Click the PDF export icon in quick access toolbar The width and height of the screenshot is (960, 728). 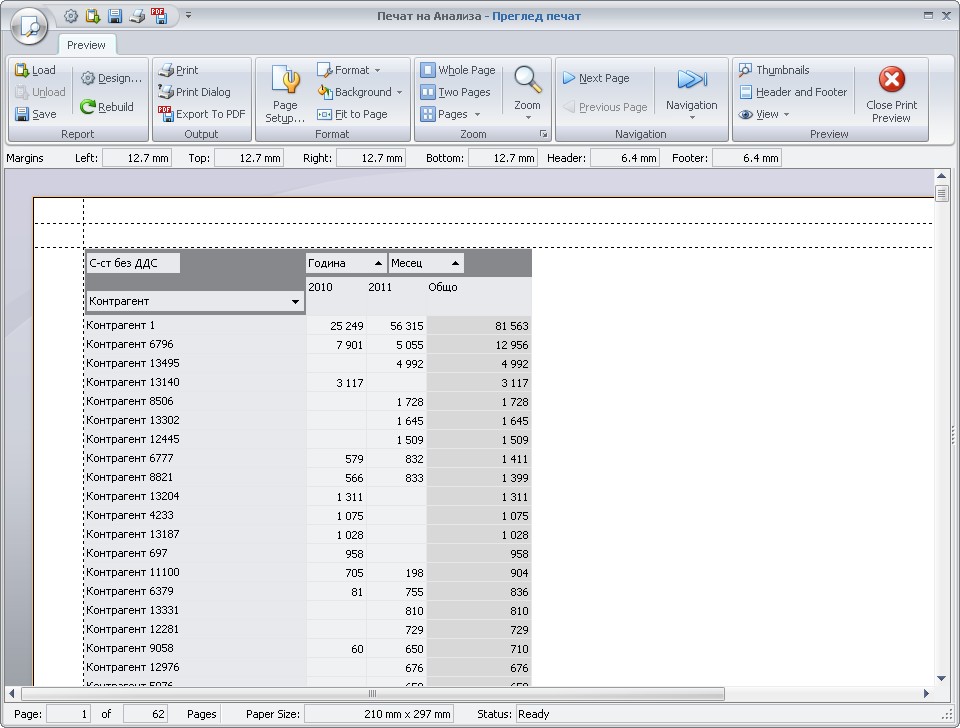[159, 17]
